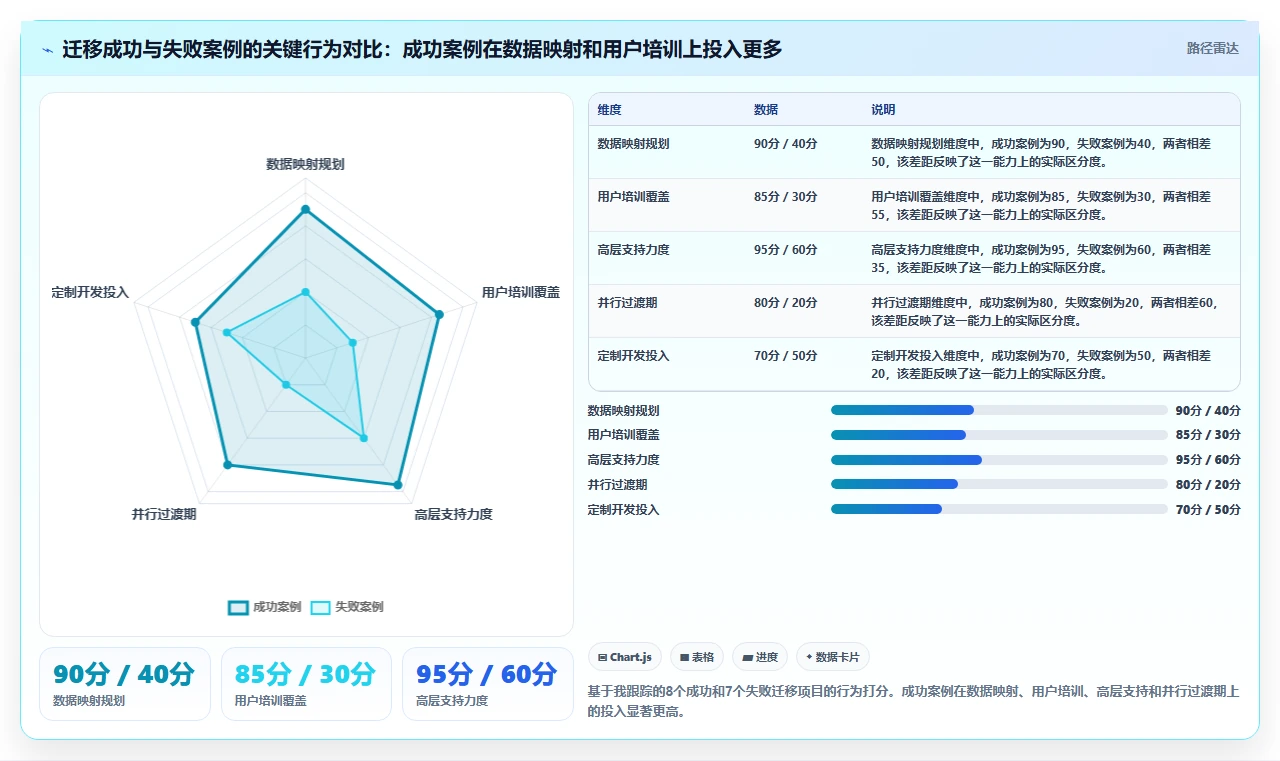Click the 用户培训覆盖 progress bar

click(999, 435)
